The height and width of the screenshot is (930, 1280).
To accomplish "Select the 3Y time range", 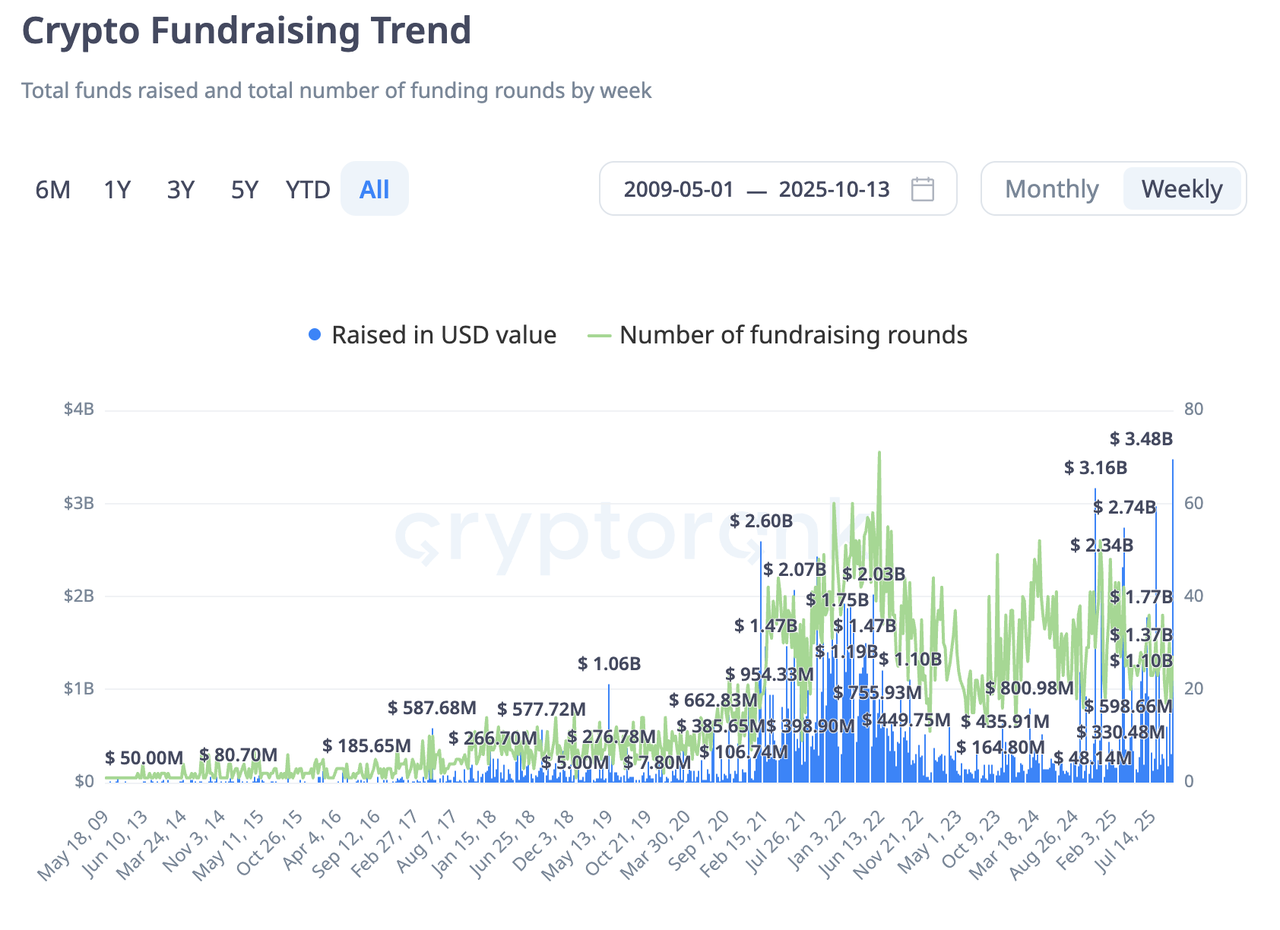I will [180, 189].
